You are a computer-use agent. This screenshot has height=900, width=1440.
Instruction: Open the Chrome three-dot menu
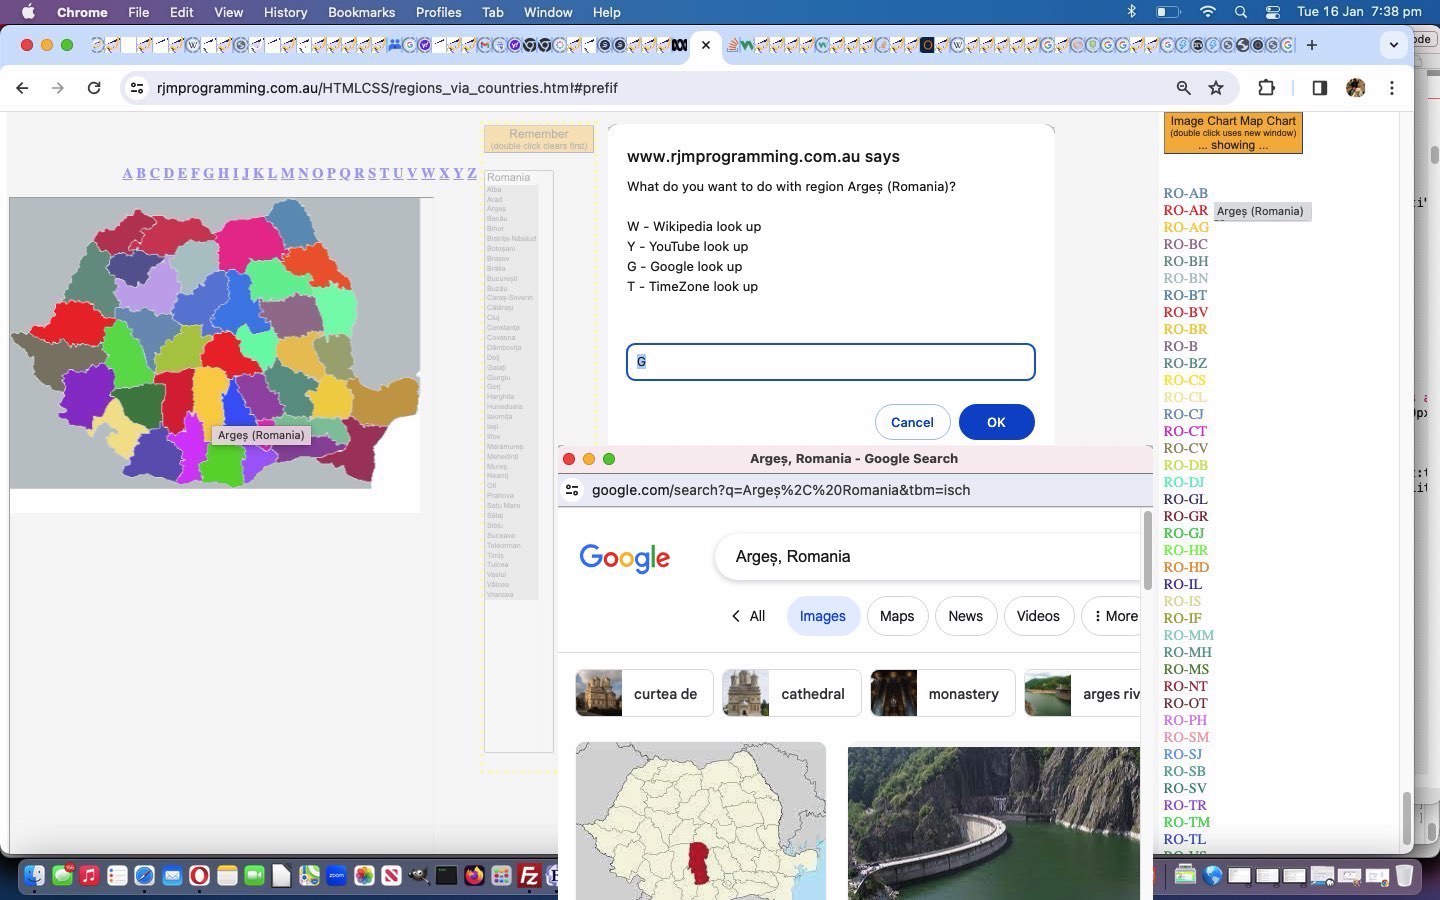pos(1392,88)
